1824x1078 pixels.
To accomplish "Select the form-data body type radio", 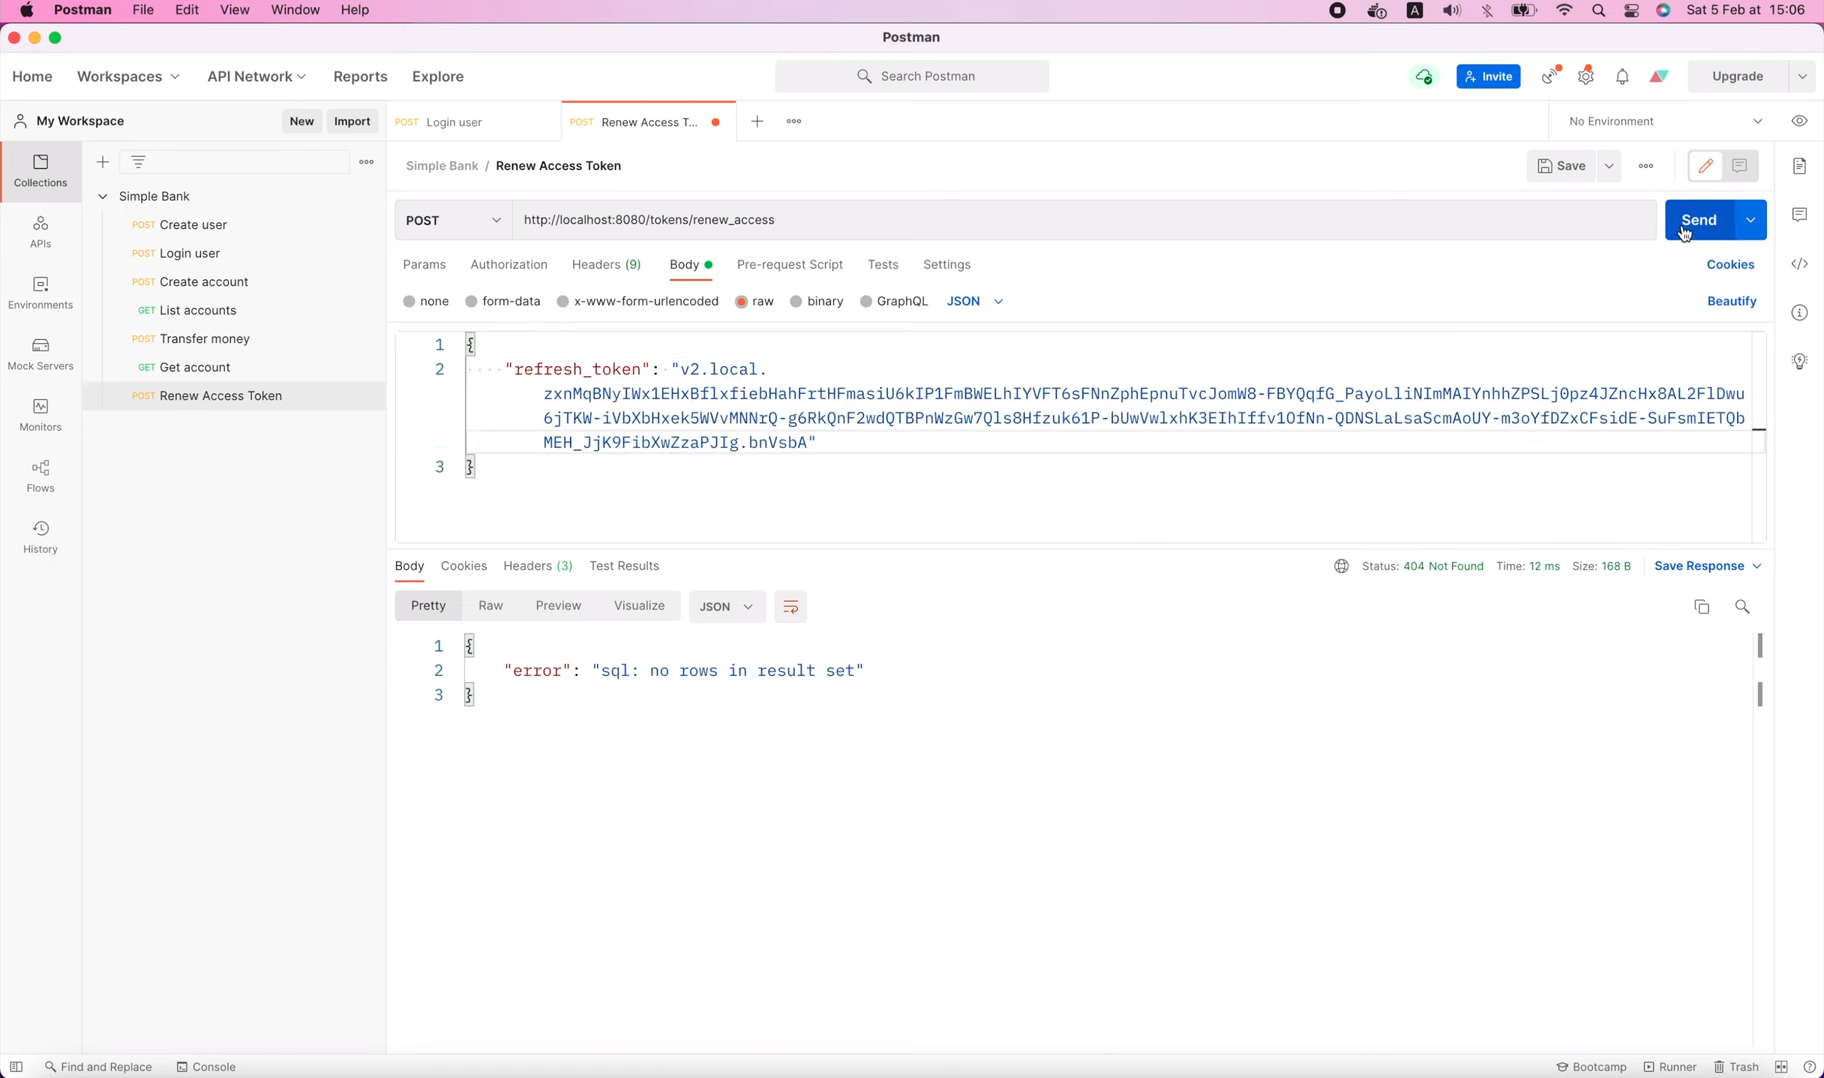I will 471,301.
